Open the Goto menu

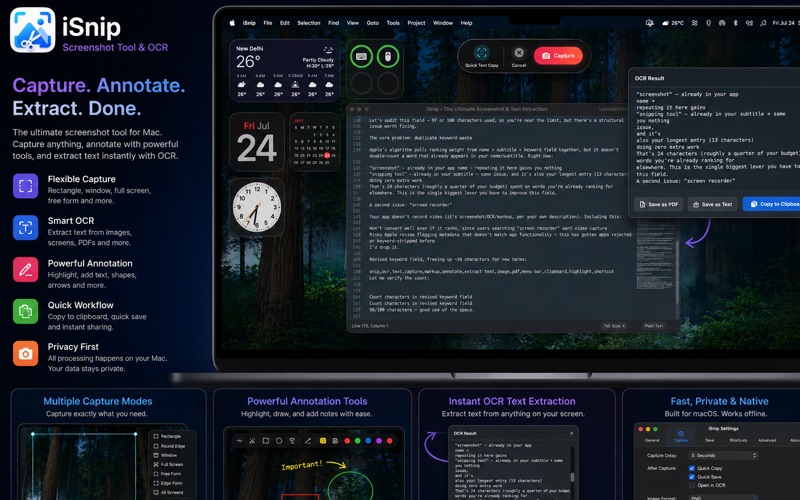point(373,23)
